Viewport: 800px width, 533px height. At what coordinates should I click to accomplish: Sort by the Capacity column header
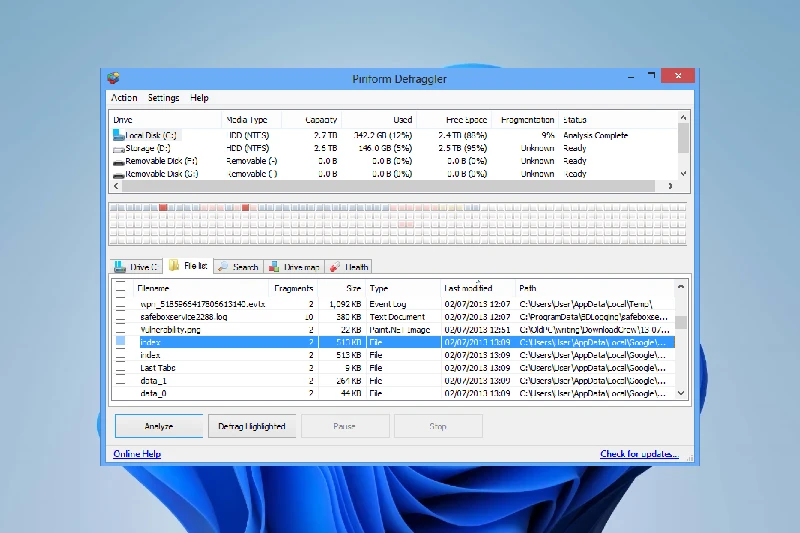[311, 120]
